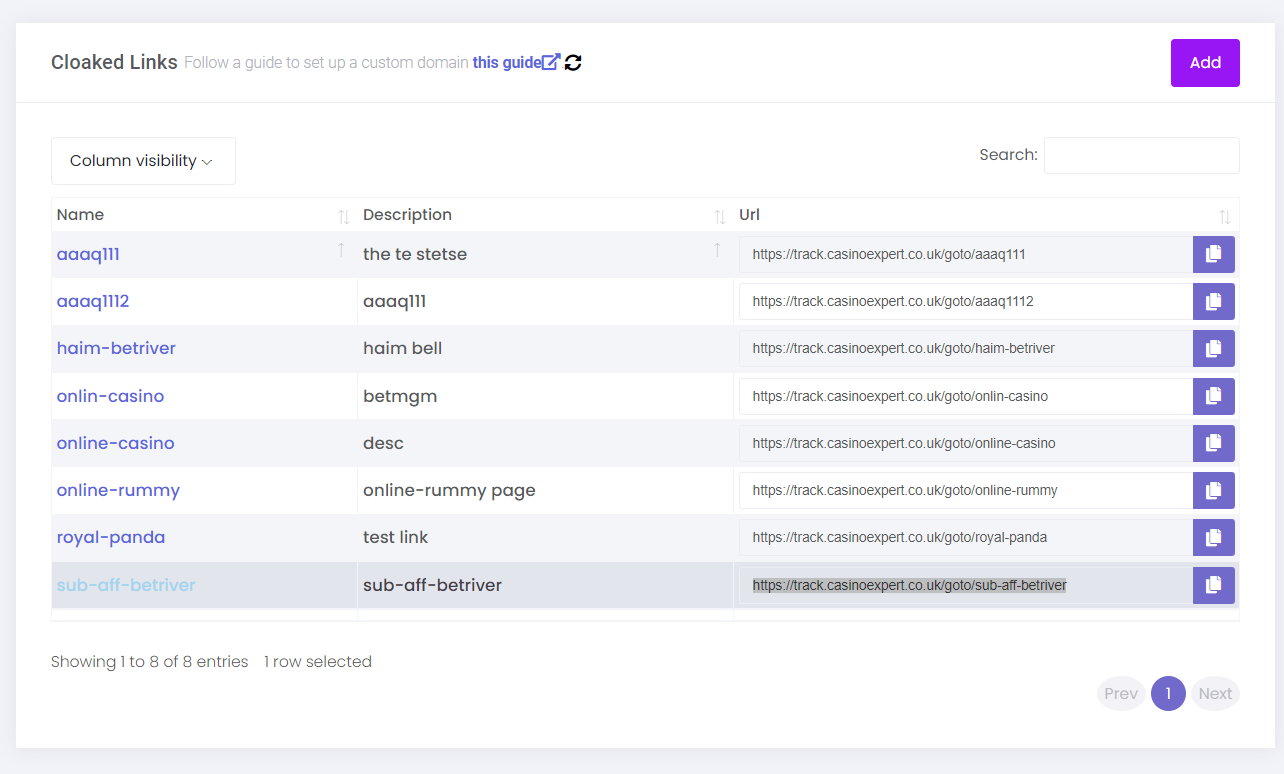Sort table by the Name column
The image size is (1284, 774).
(204, 215)
